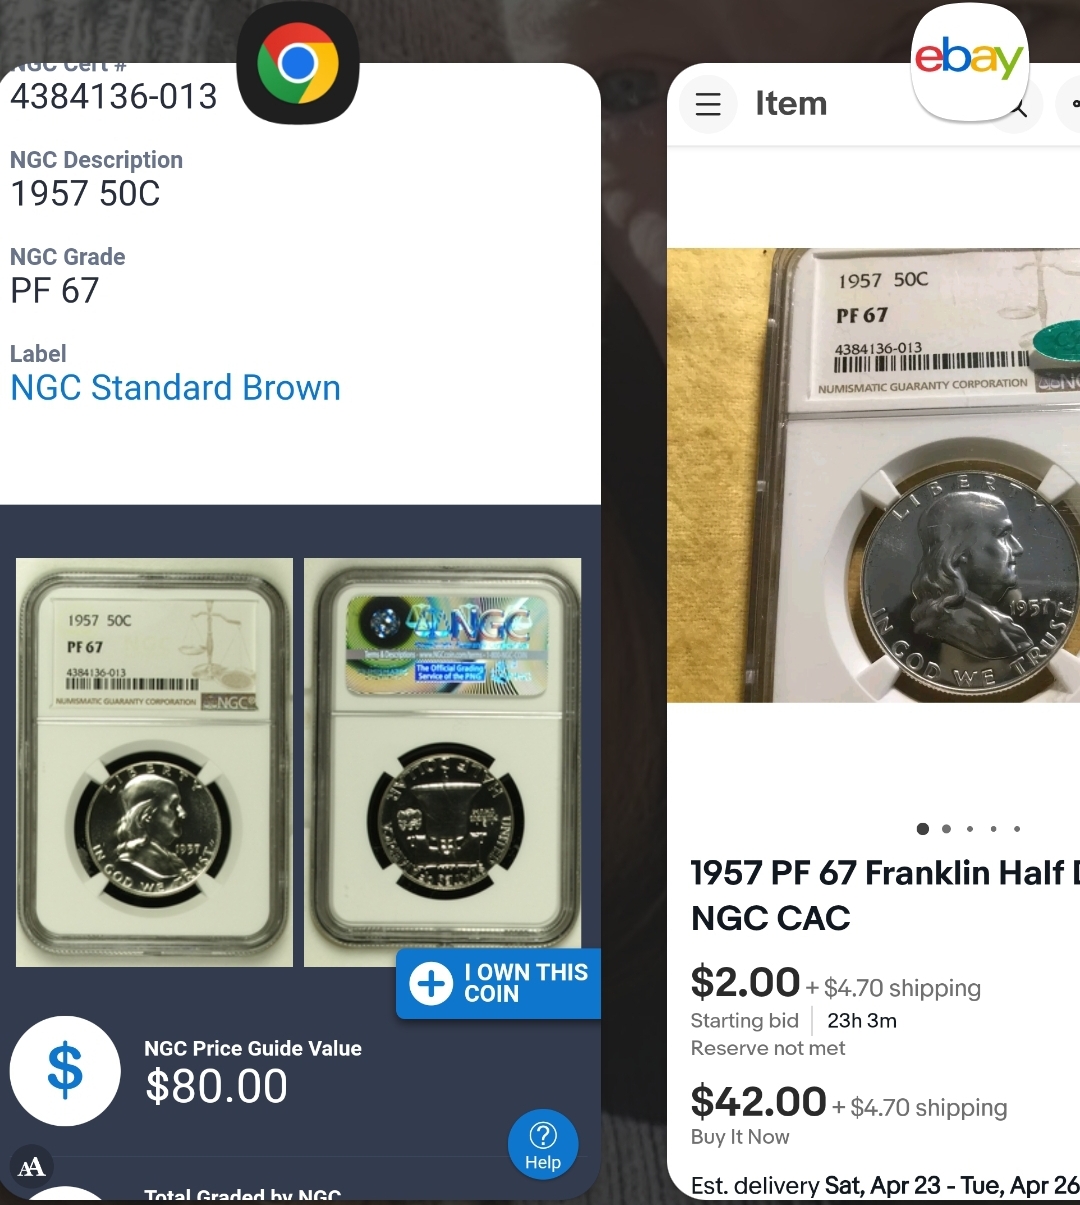View the coin reverse slab thumbnail
The height and width of the screenshot is (1205, 1080).
[x=442, y=762]
